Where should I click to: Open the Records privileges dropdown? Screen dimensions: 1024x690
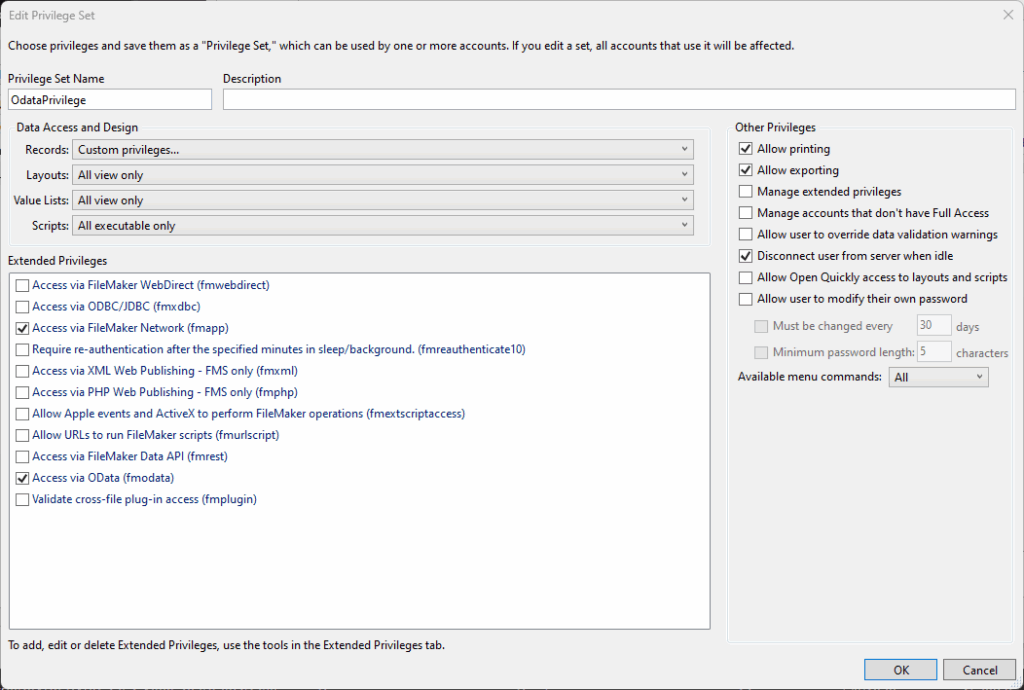(383, 150)
